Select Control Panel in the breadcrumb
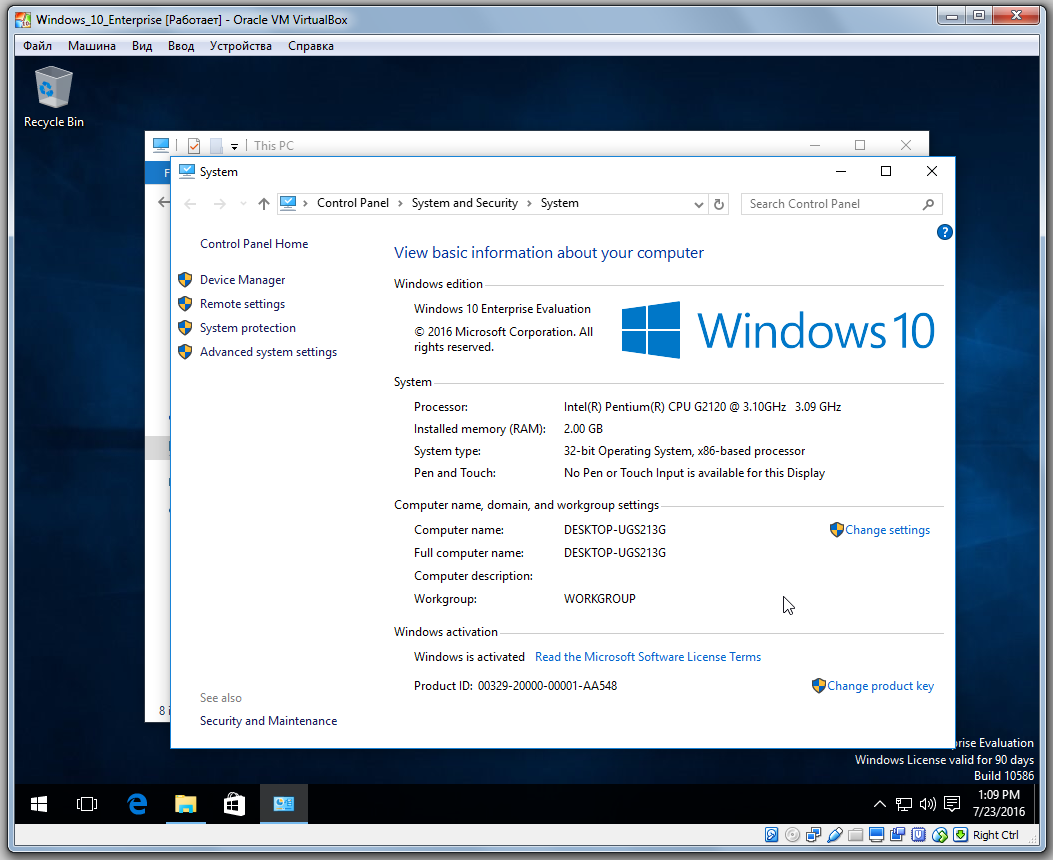 353,203
